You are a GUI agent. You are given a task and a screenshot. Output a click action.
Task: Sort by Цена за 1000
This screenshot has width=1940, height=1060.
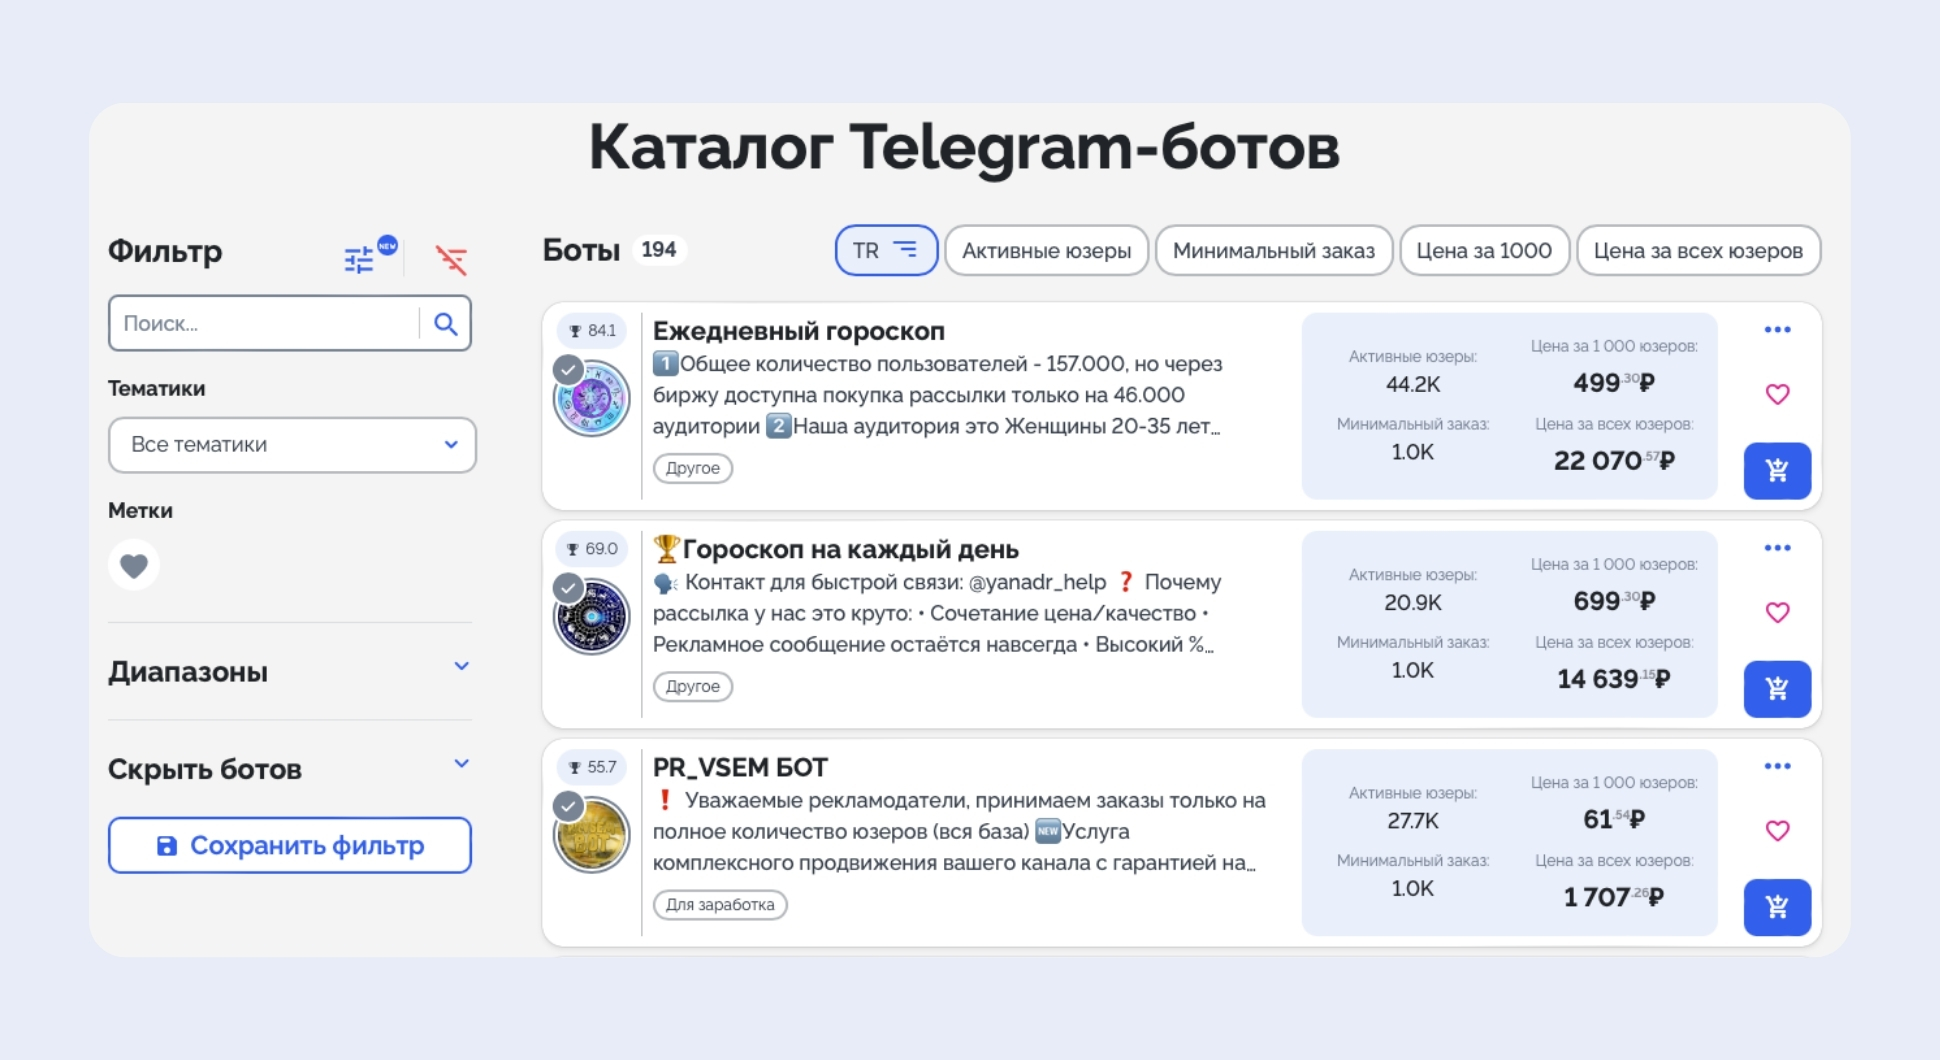point(1483,251)
